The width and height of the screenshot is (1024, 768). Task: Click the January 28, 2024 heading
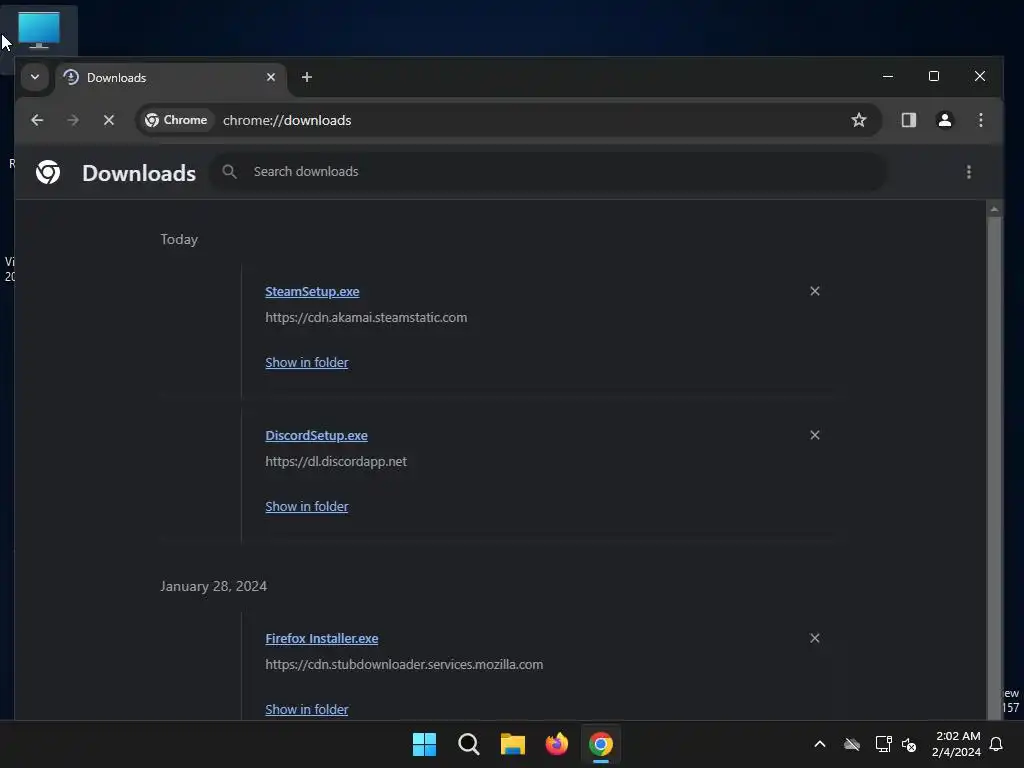(214, 586)
